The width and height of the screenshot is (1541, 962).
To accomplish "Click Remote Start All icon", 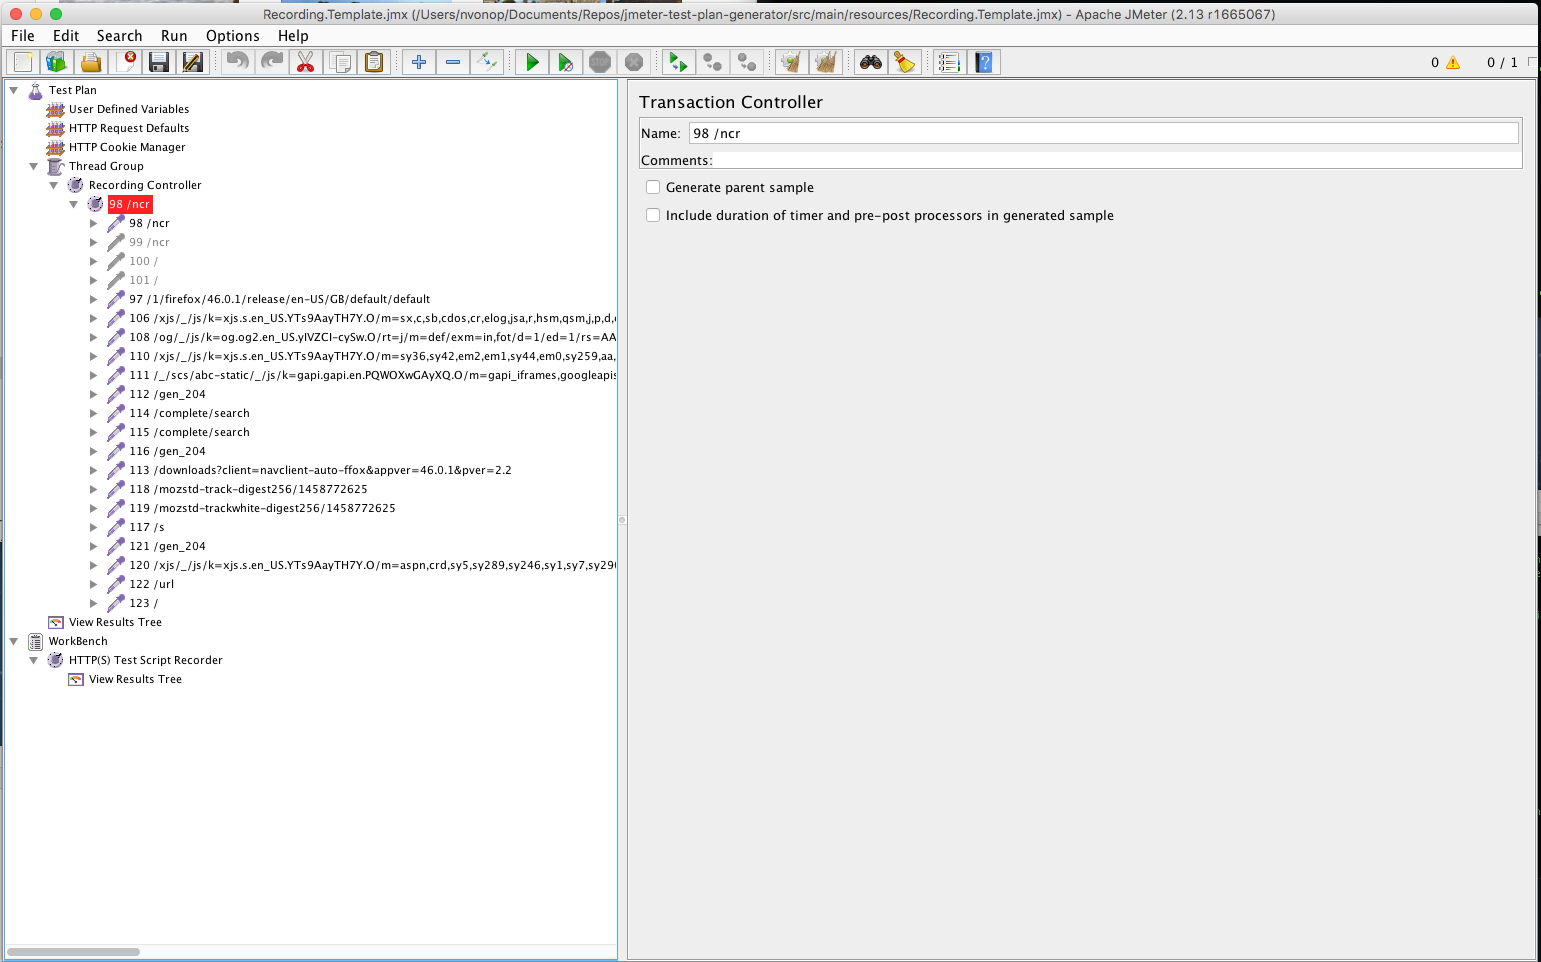I will [x=678, y=62].
